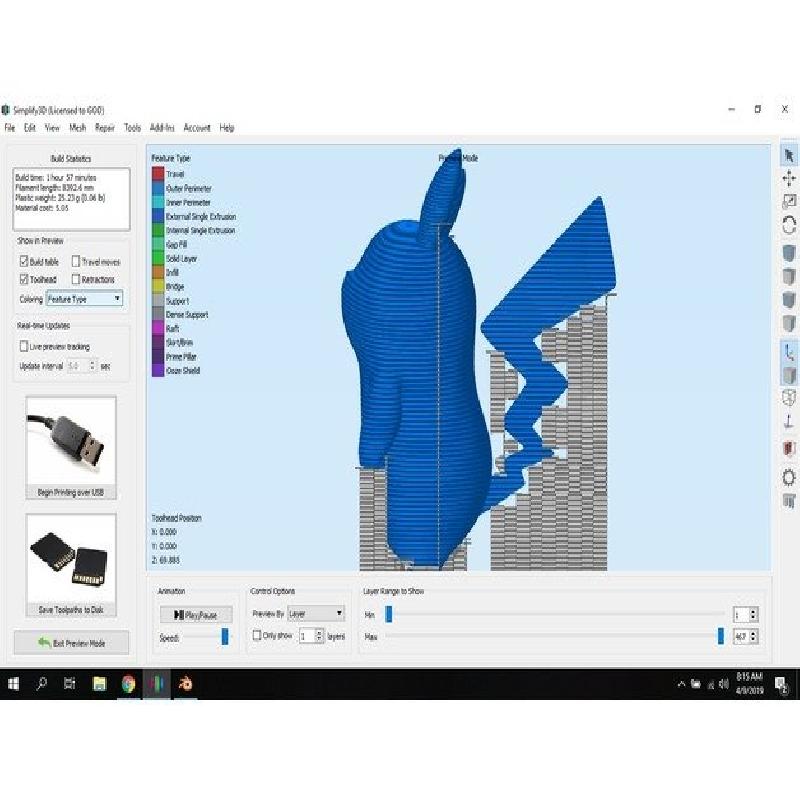The width and height of the screenshot is (800, 800).
Task: Click the USB cable image
Action: pyautogui.click(x=71, y=442)
